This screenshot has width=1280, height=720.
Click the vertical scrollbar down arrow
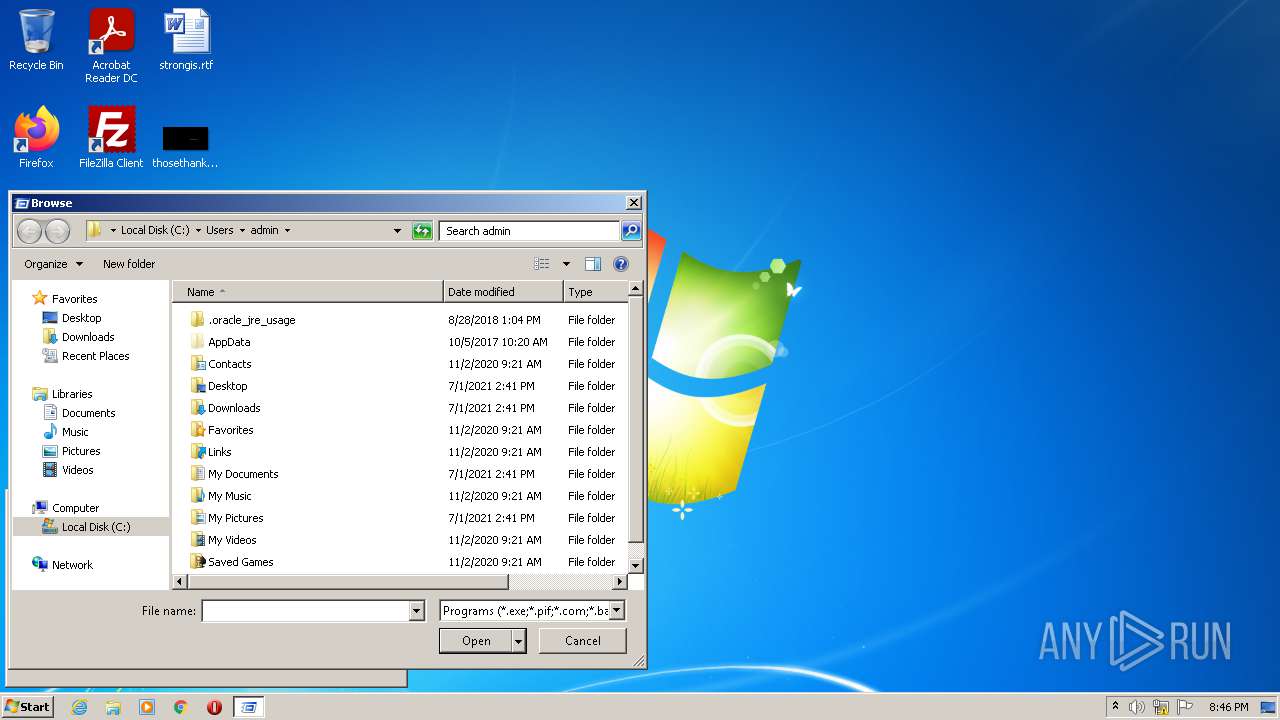click(636, 566)
